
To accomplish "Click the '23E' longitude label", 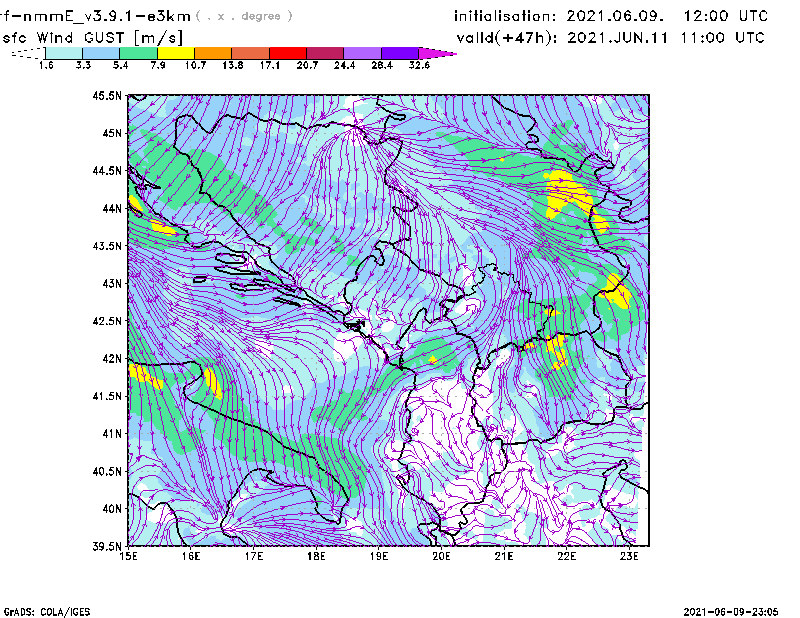I will [629, 556].
